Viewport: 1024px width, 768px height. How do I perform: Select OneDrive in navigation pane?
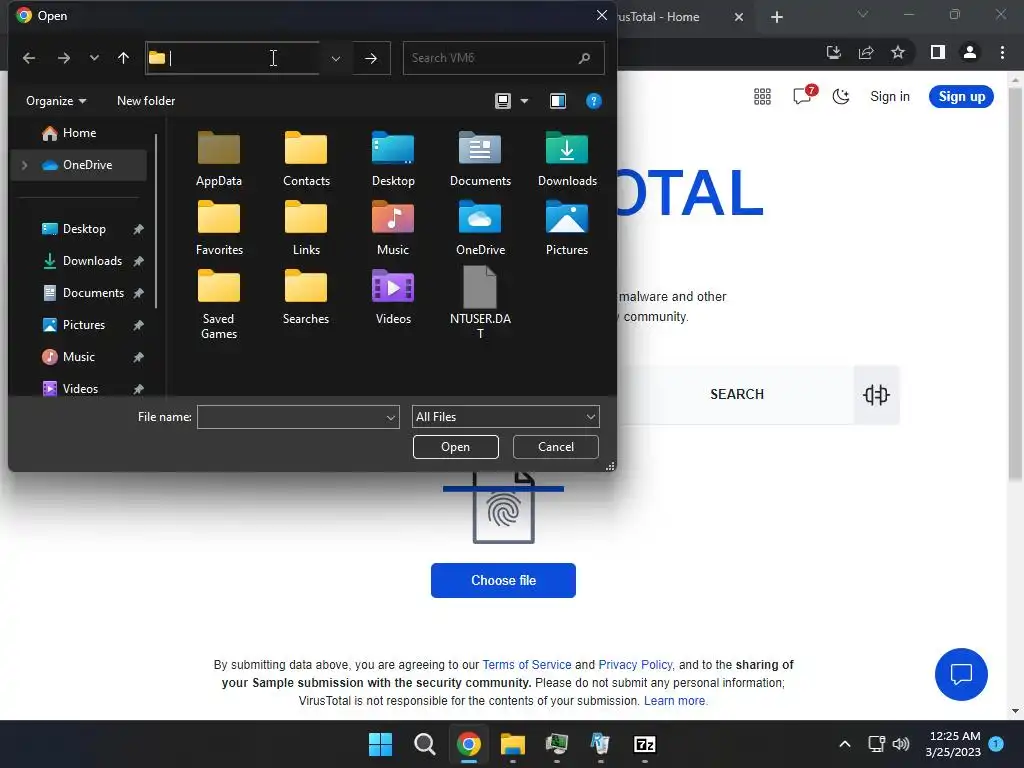(x=79, y=165)
